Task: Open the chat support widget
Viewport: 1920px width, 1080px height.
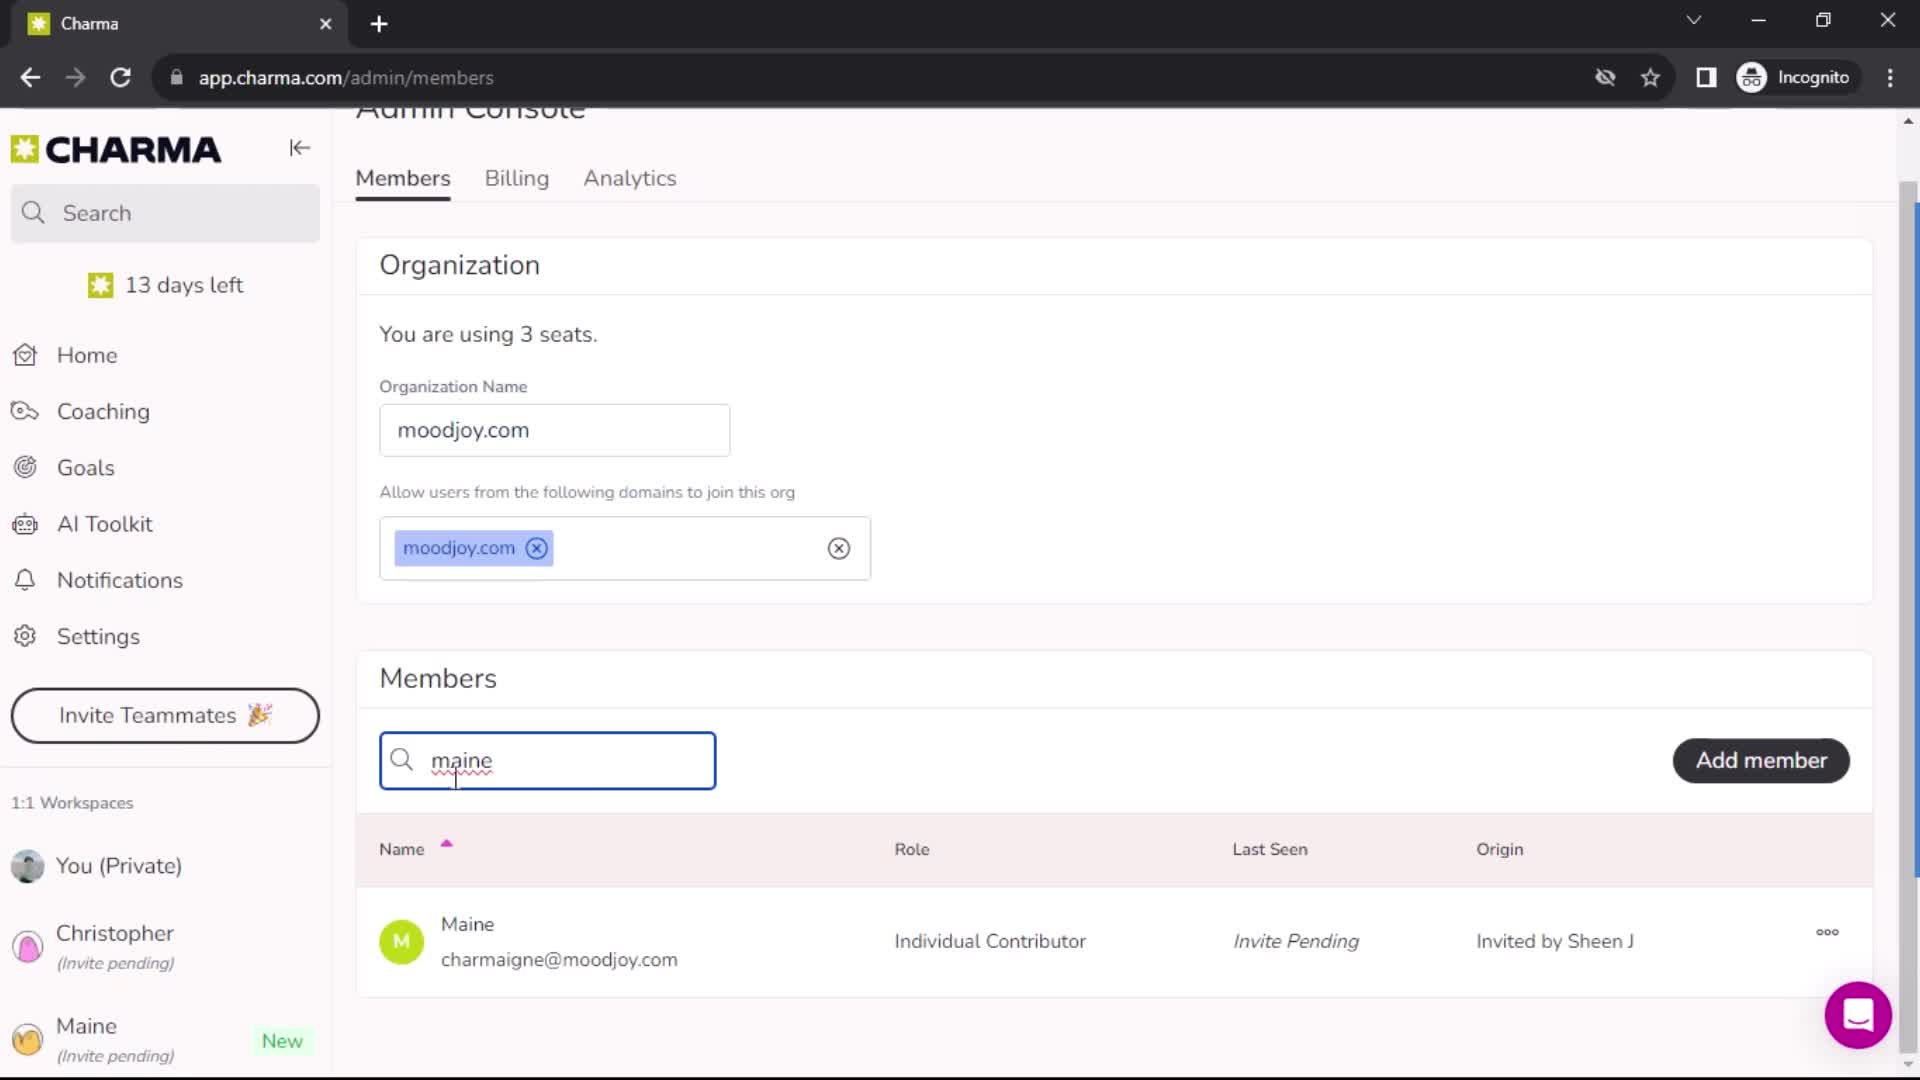Action: tap(1857, 1015)
